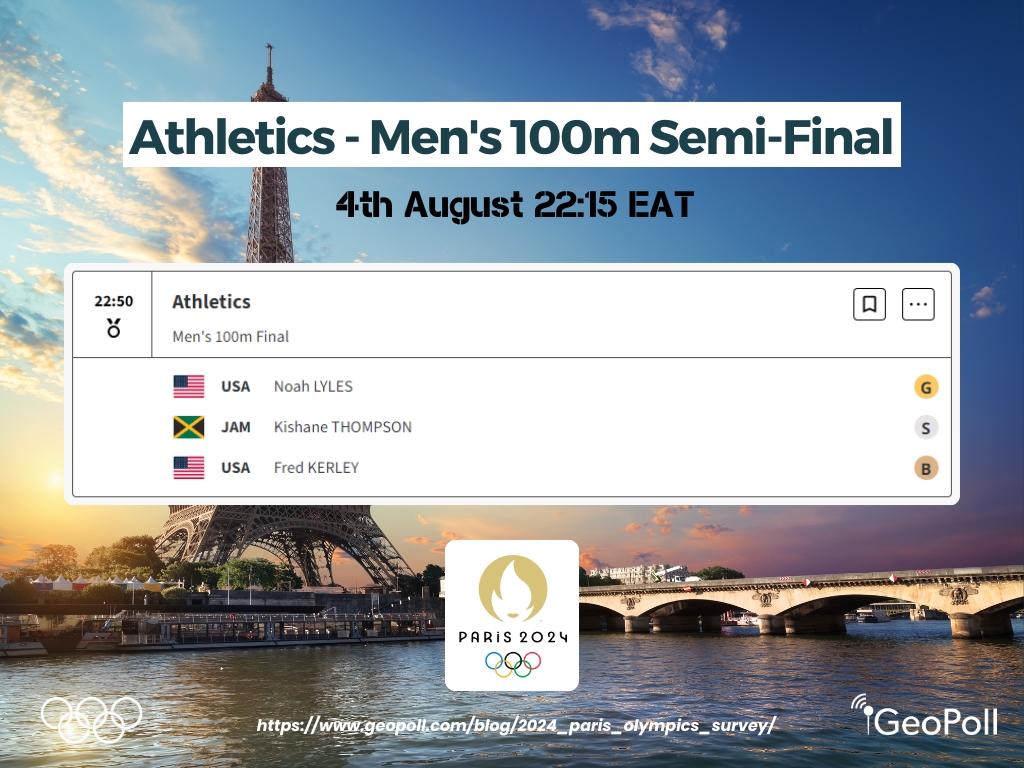
Task: Click the 22:50 event time
Action: click(113, 301)
